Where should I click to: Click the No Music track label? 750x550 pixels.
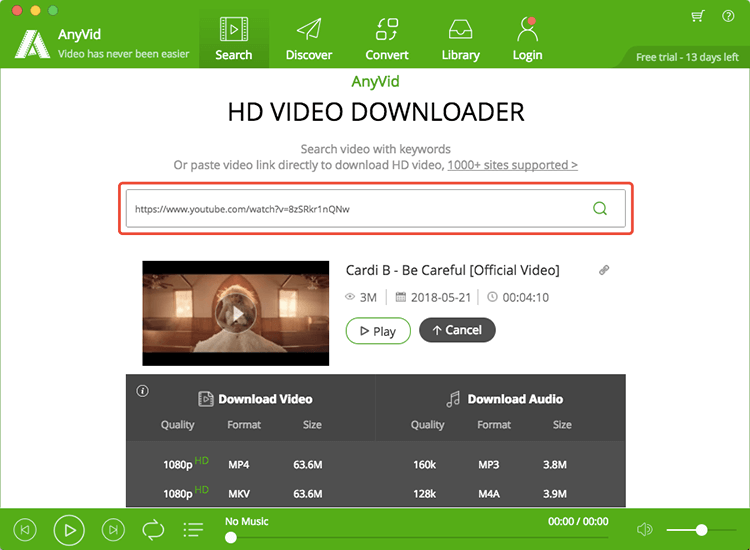[x=247, y=521]
